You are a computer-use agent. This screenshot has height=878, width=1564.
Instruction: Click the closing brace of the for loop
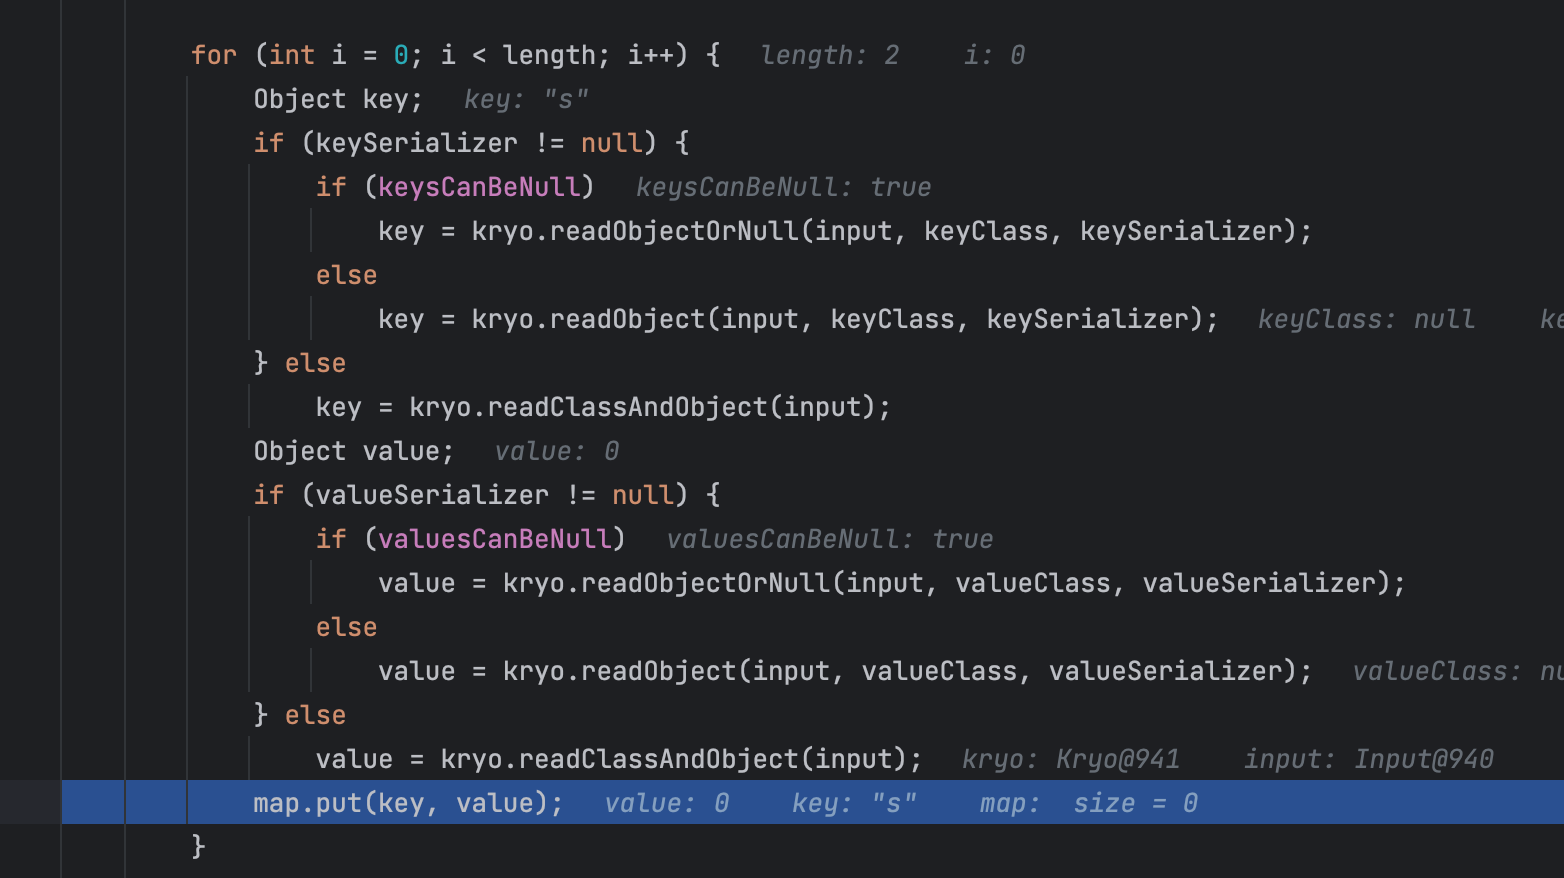pos(198,847)
